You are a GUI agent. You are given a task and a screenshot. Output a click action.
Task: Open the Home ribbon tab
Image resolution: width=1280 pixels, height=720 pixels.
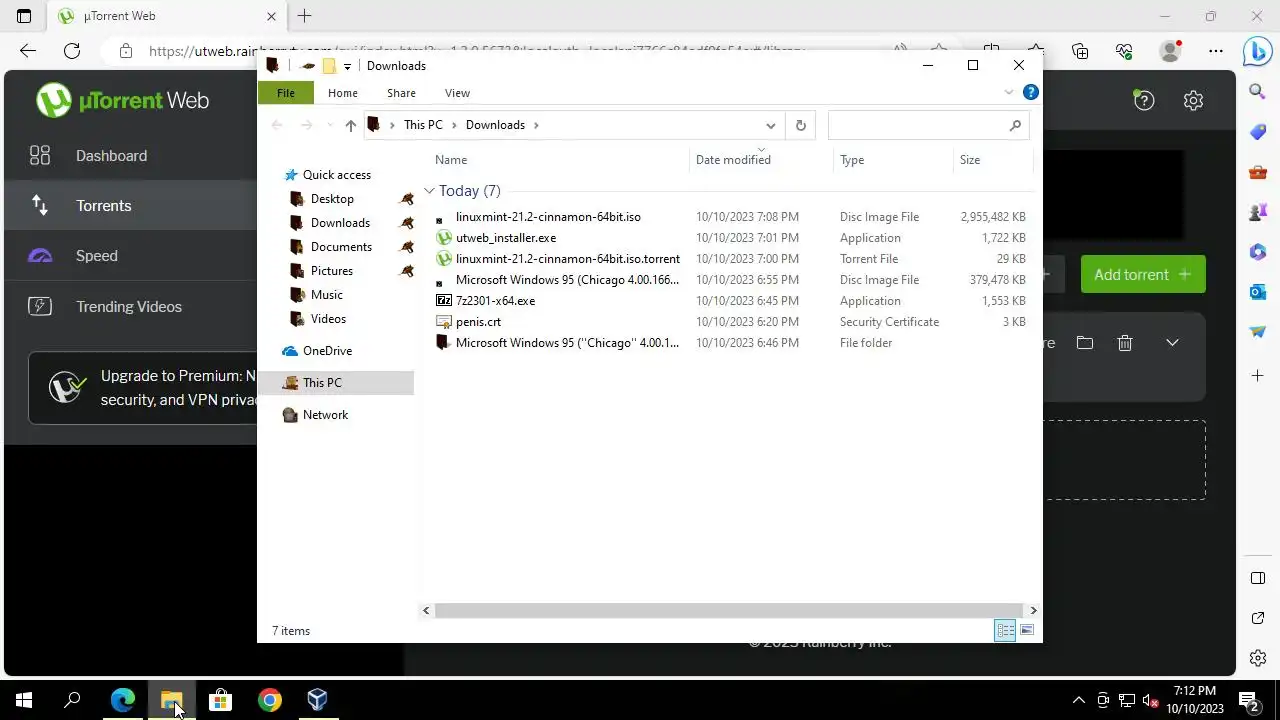point(342,93)
